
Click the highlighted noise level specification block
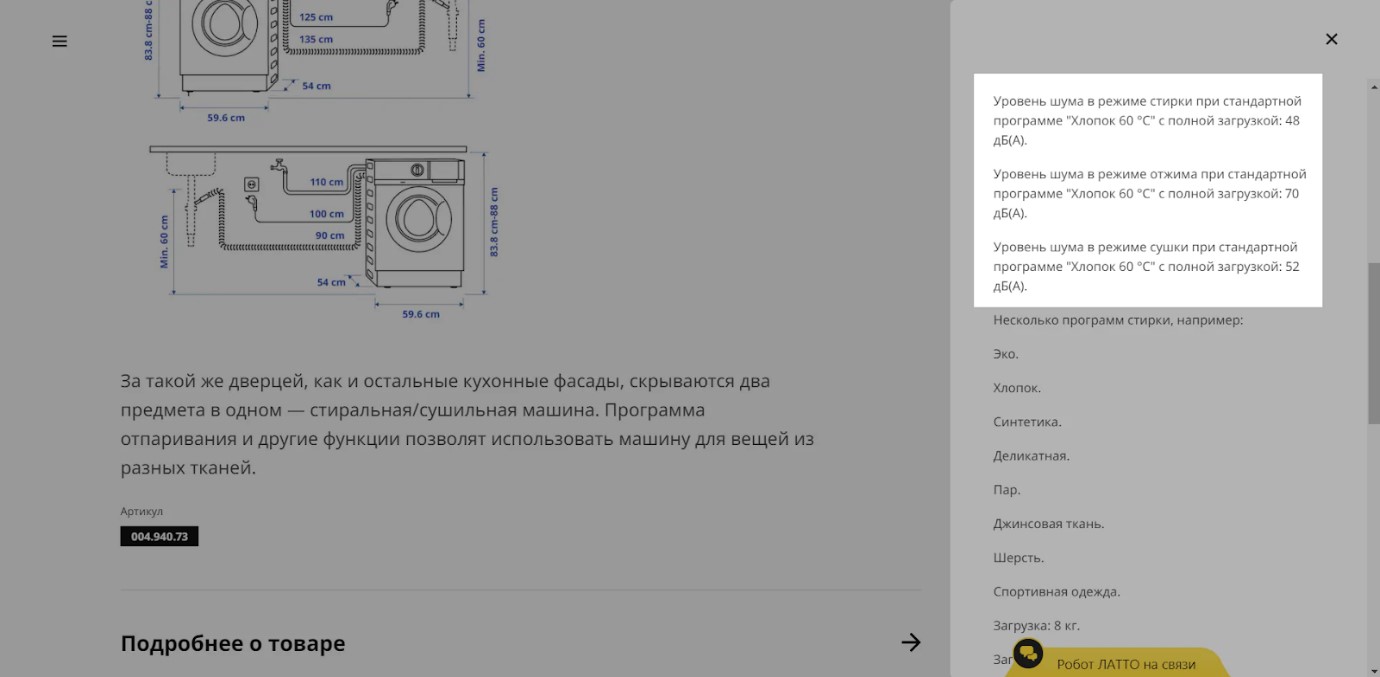tap(1147, 190)
